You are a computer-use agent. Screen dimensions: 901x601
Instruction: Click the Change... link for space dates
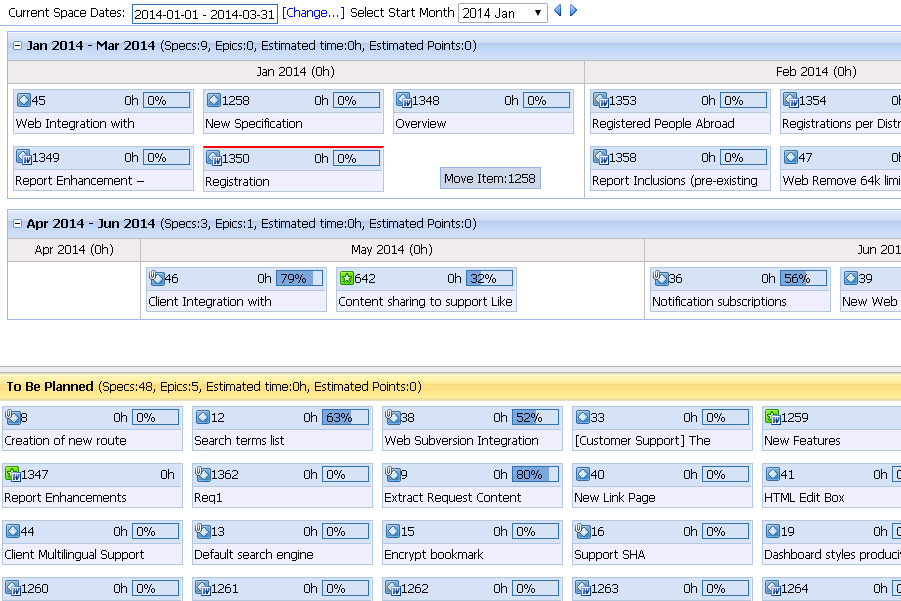pos(313,13)
